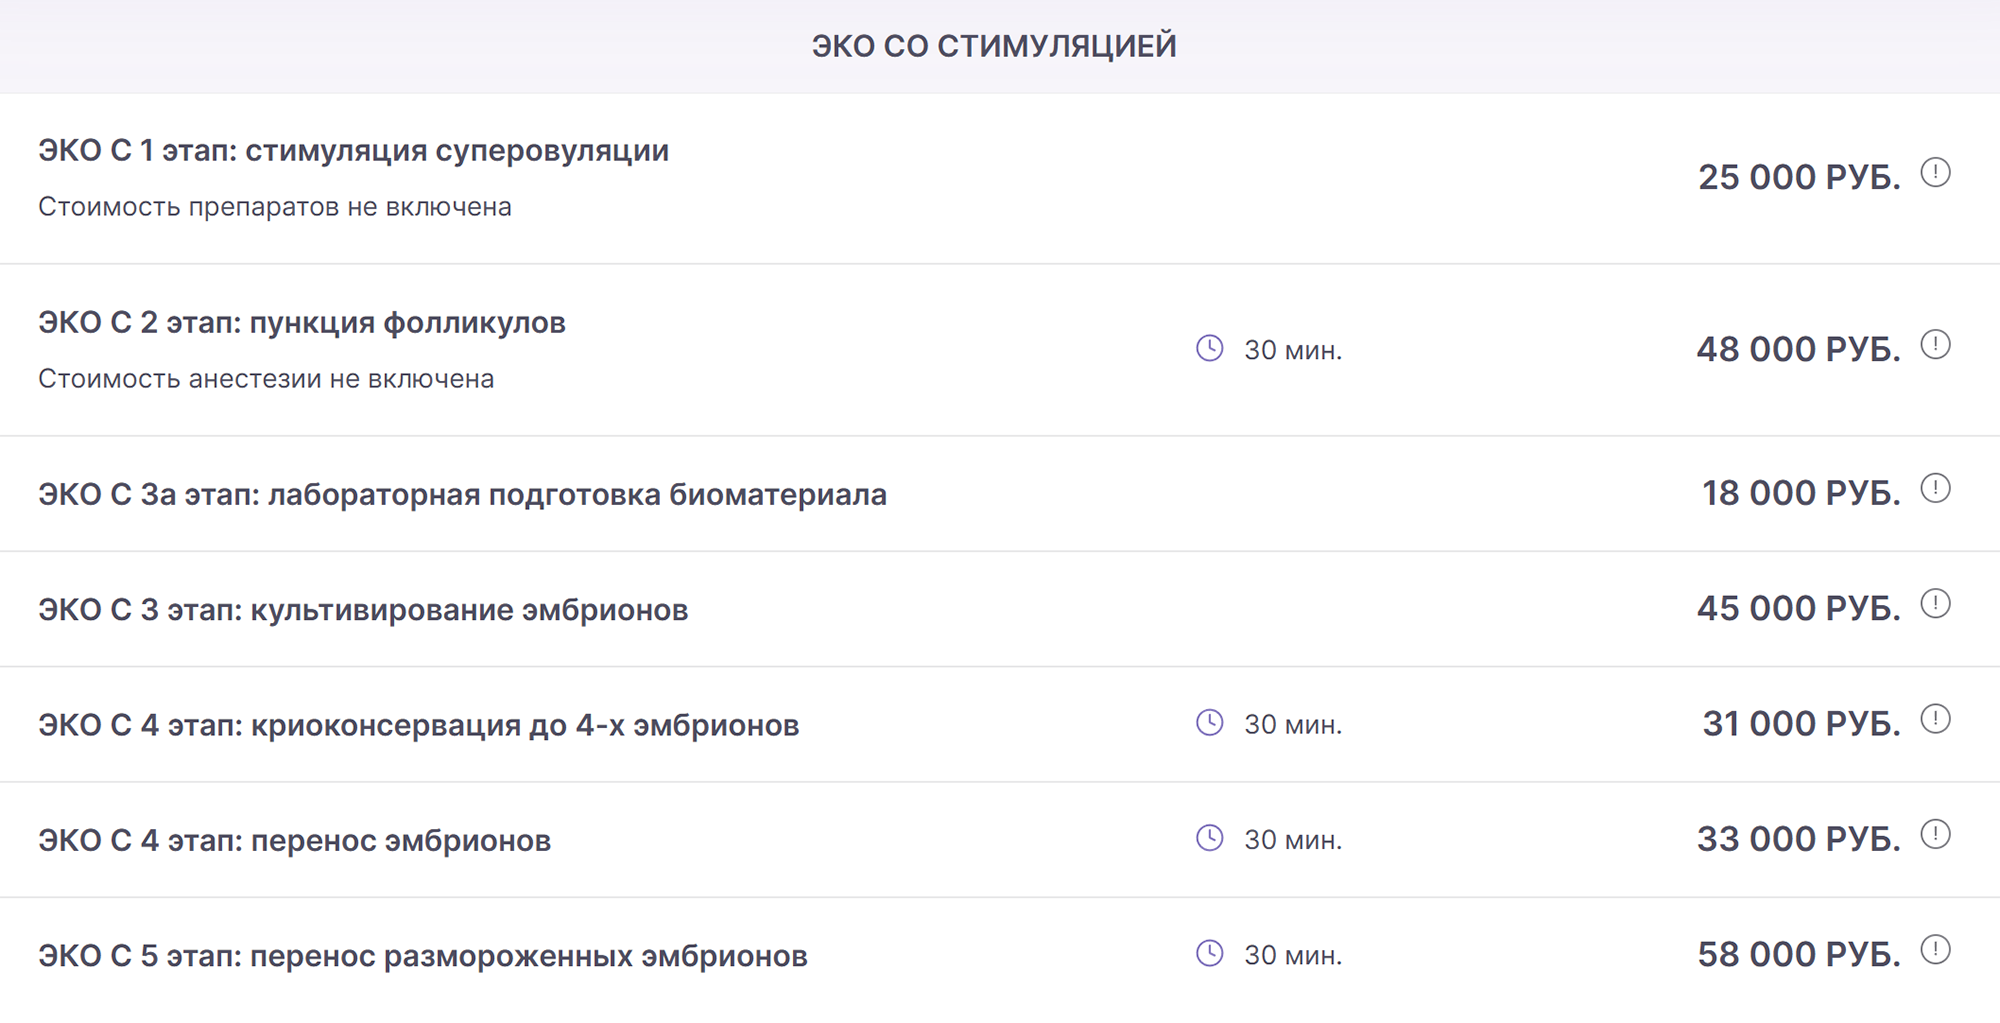Open info icon beside 18 000 РУБ. price
This screenshot has width=2000, height=1023.
pos(1935,488)
